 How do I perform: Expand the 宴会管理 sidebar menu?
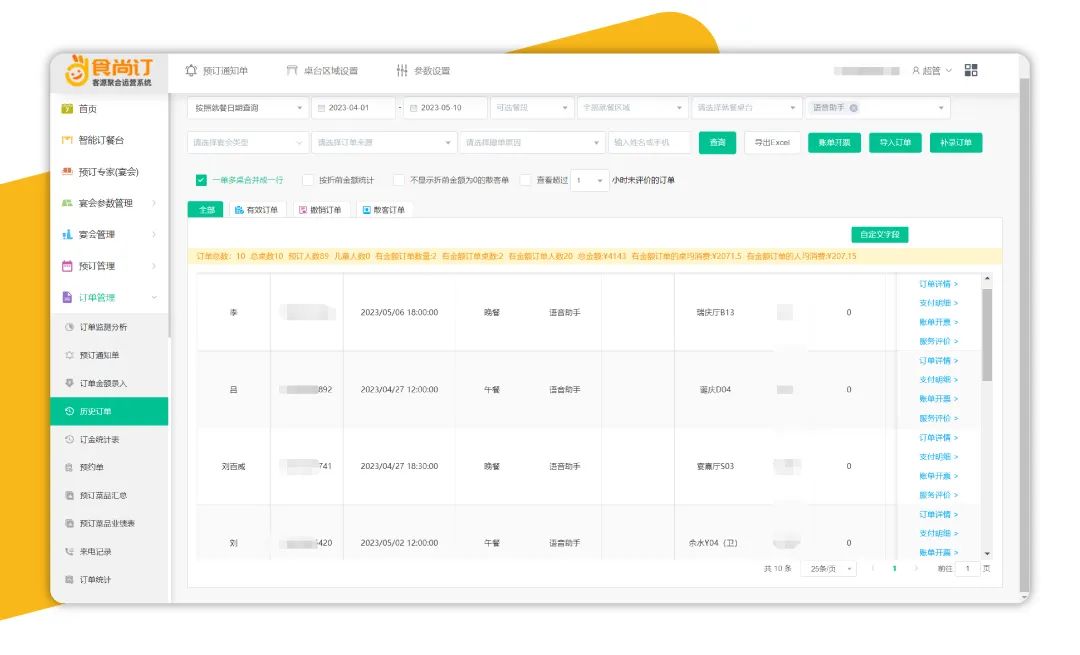[109, 234]
